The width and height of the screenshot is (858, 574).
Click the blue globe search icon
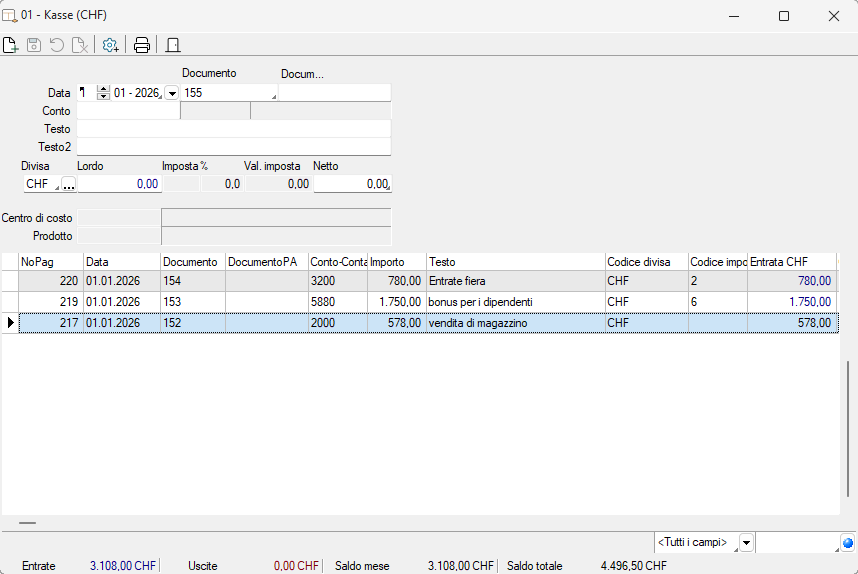pos(848,543)
